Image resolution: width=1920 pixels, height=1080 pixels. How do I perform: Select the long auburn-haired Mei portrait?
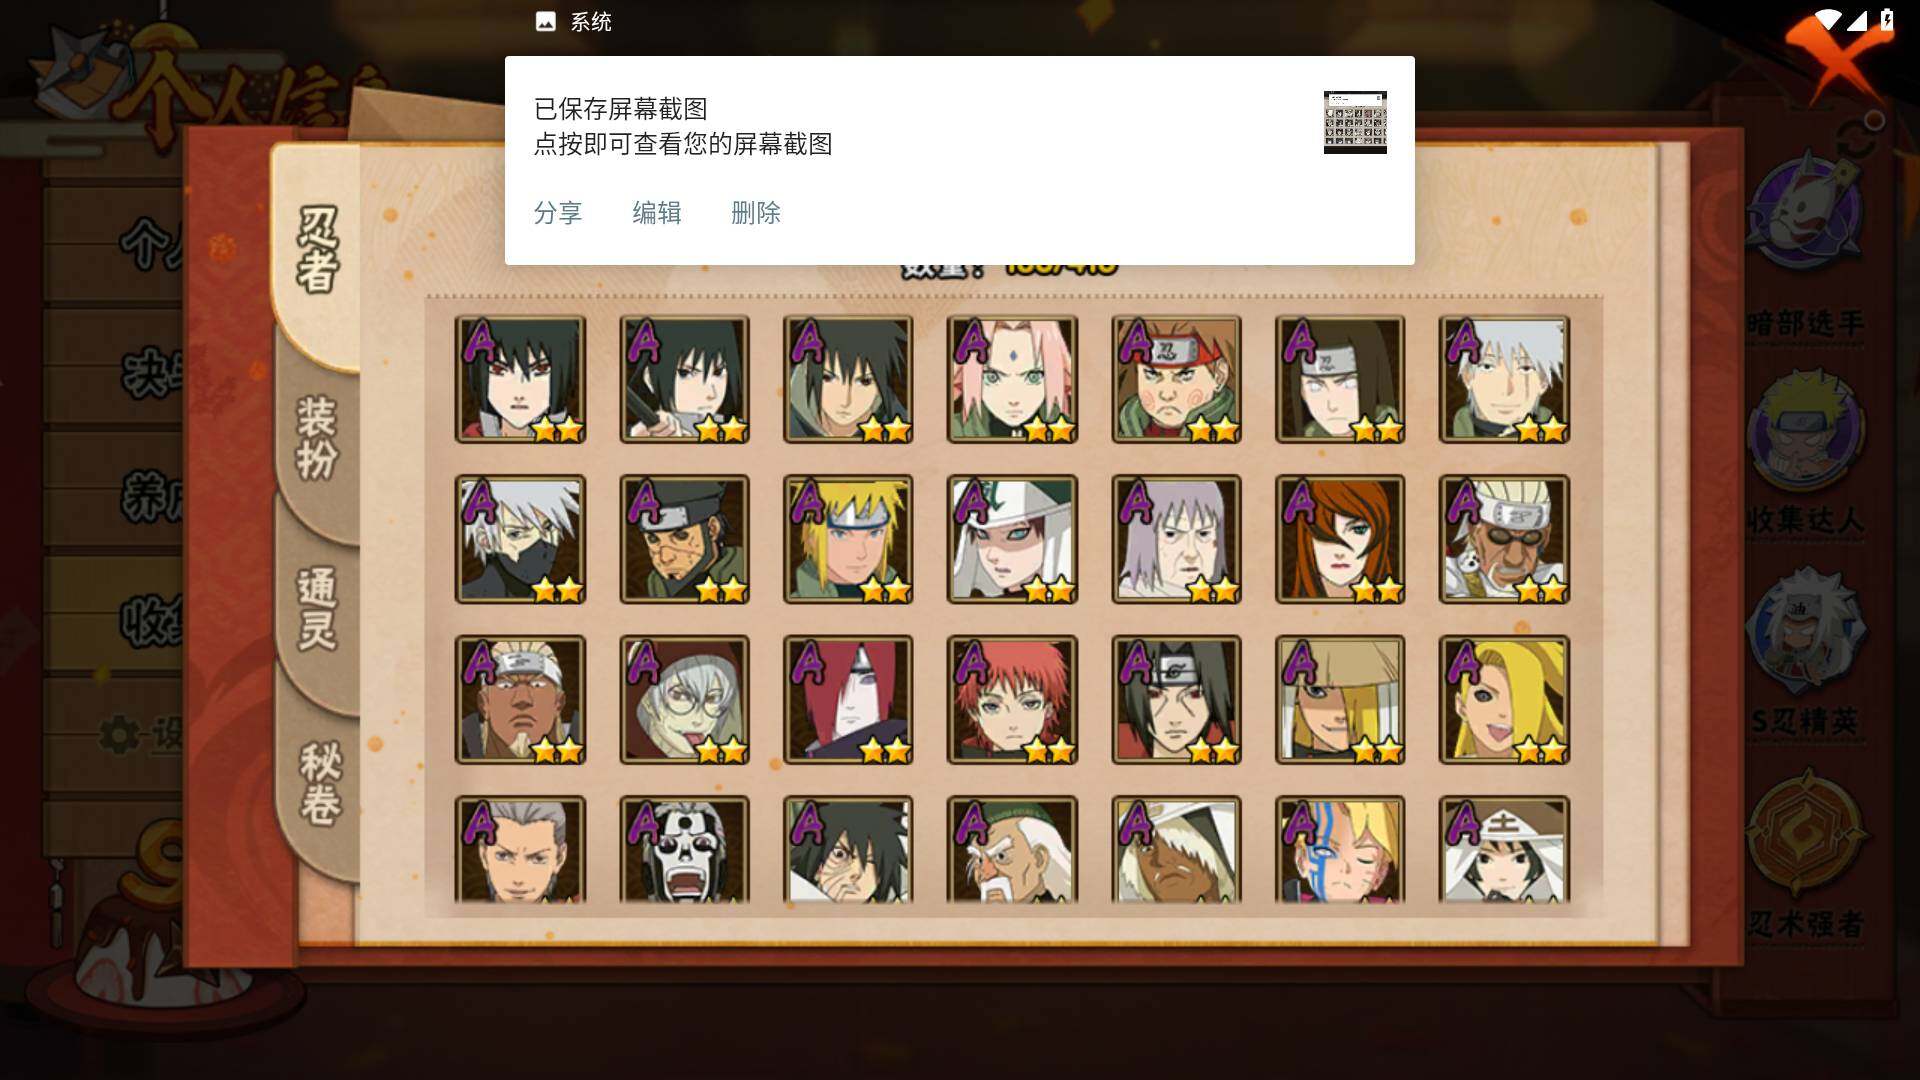[1340, 539]
